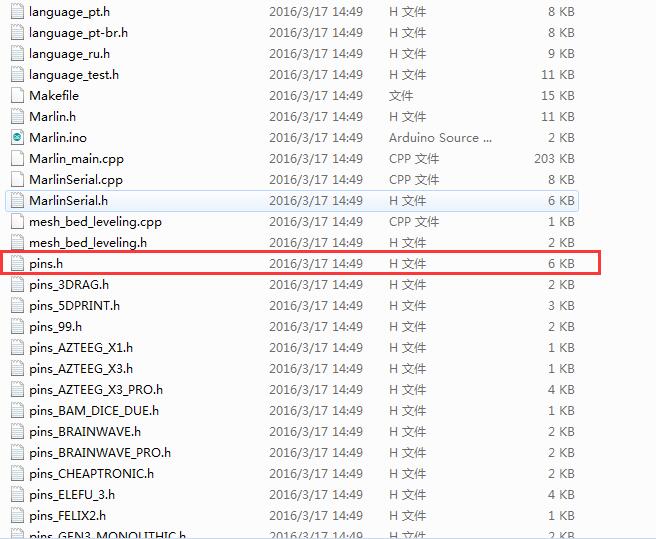Click the 203 KB size of Marlin_main.cpp

[554, 159]
